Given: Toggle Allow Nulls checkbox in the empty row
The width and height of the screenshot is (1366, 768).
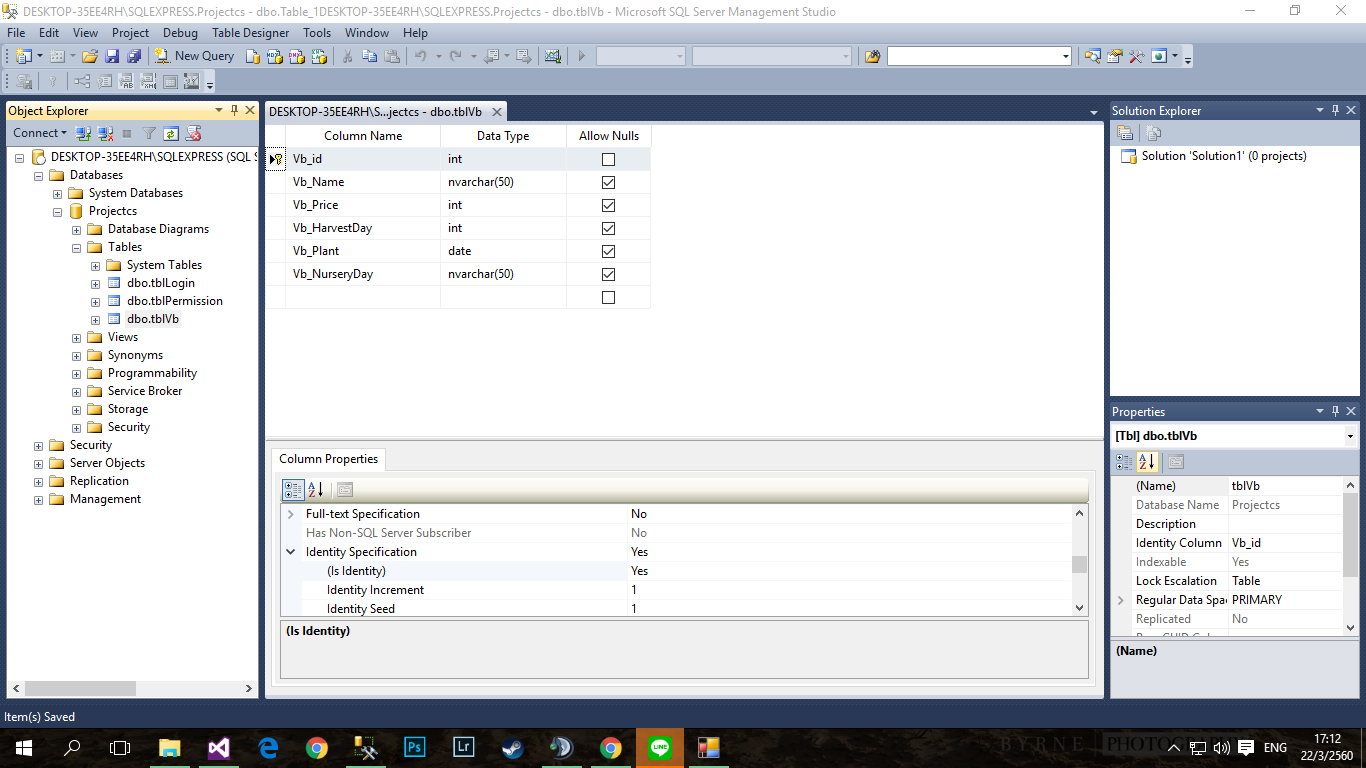Looking at the screenshot, I should (x=608, y=297).
